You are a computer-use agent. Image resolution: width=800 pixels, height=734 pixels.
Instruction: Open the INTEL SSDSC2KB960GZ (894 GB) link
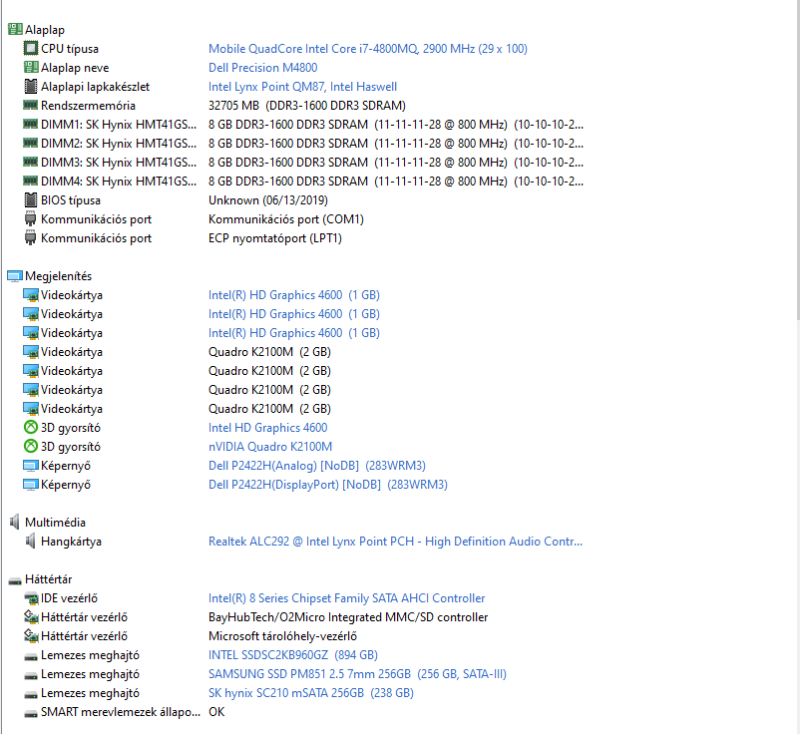(x=293, y=654)
